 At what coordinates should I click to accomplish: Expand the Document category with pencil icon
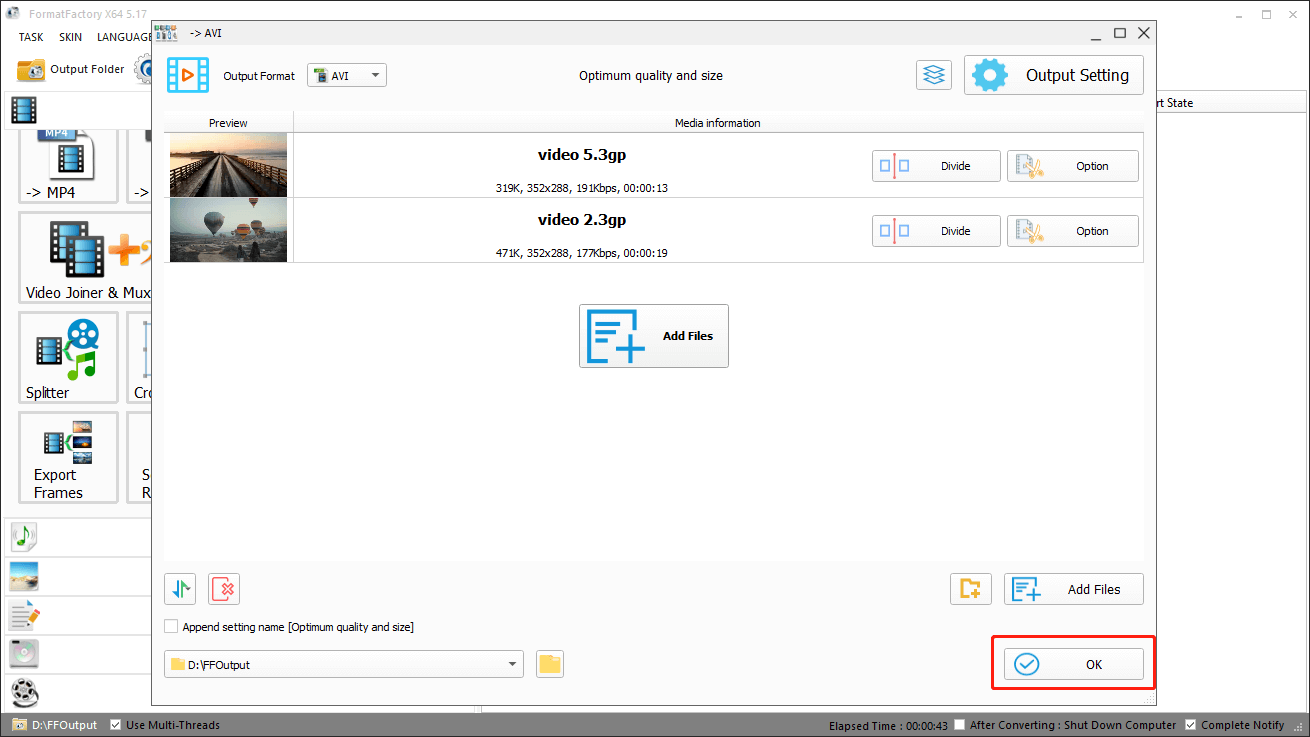pyautogui.click(x=24, y=615)
